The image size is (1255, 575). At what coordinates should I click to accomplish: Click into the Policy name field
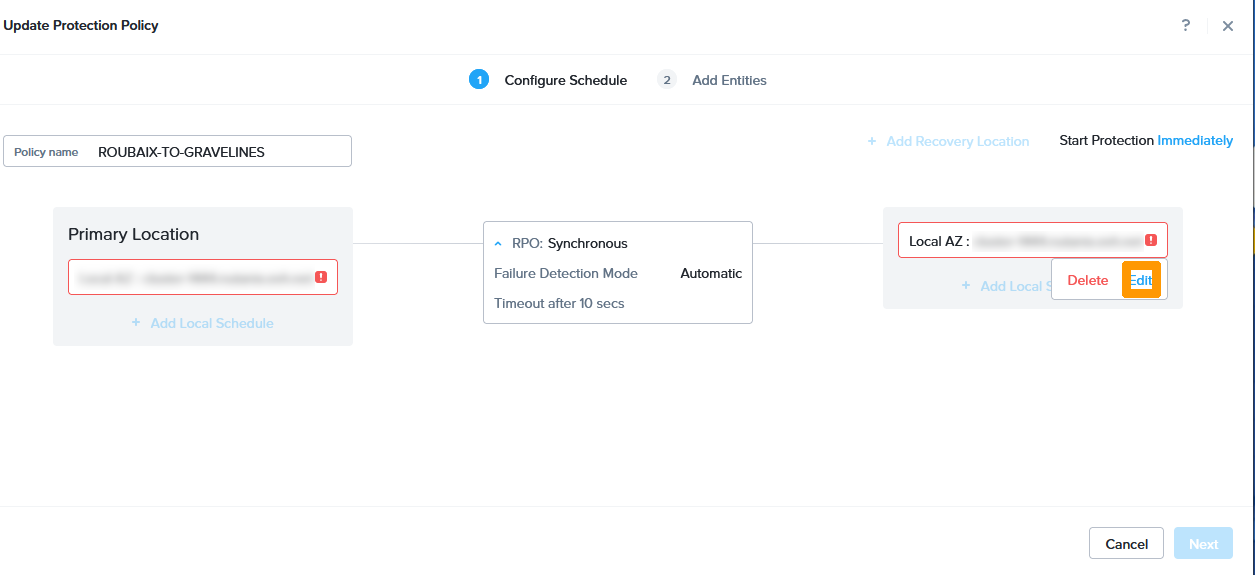click(220, 152)
